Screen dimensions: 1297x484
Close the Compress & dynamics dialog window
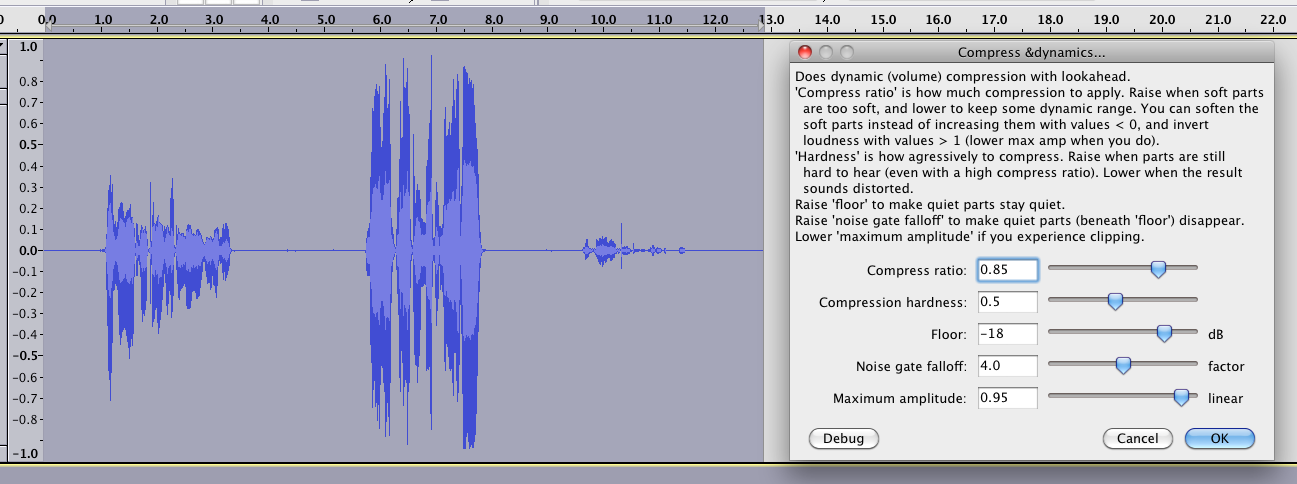[x=806, y=52]
